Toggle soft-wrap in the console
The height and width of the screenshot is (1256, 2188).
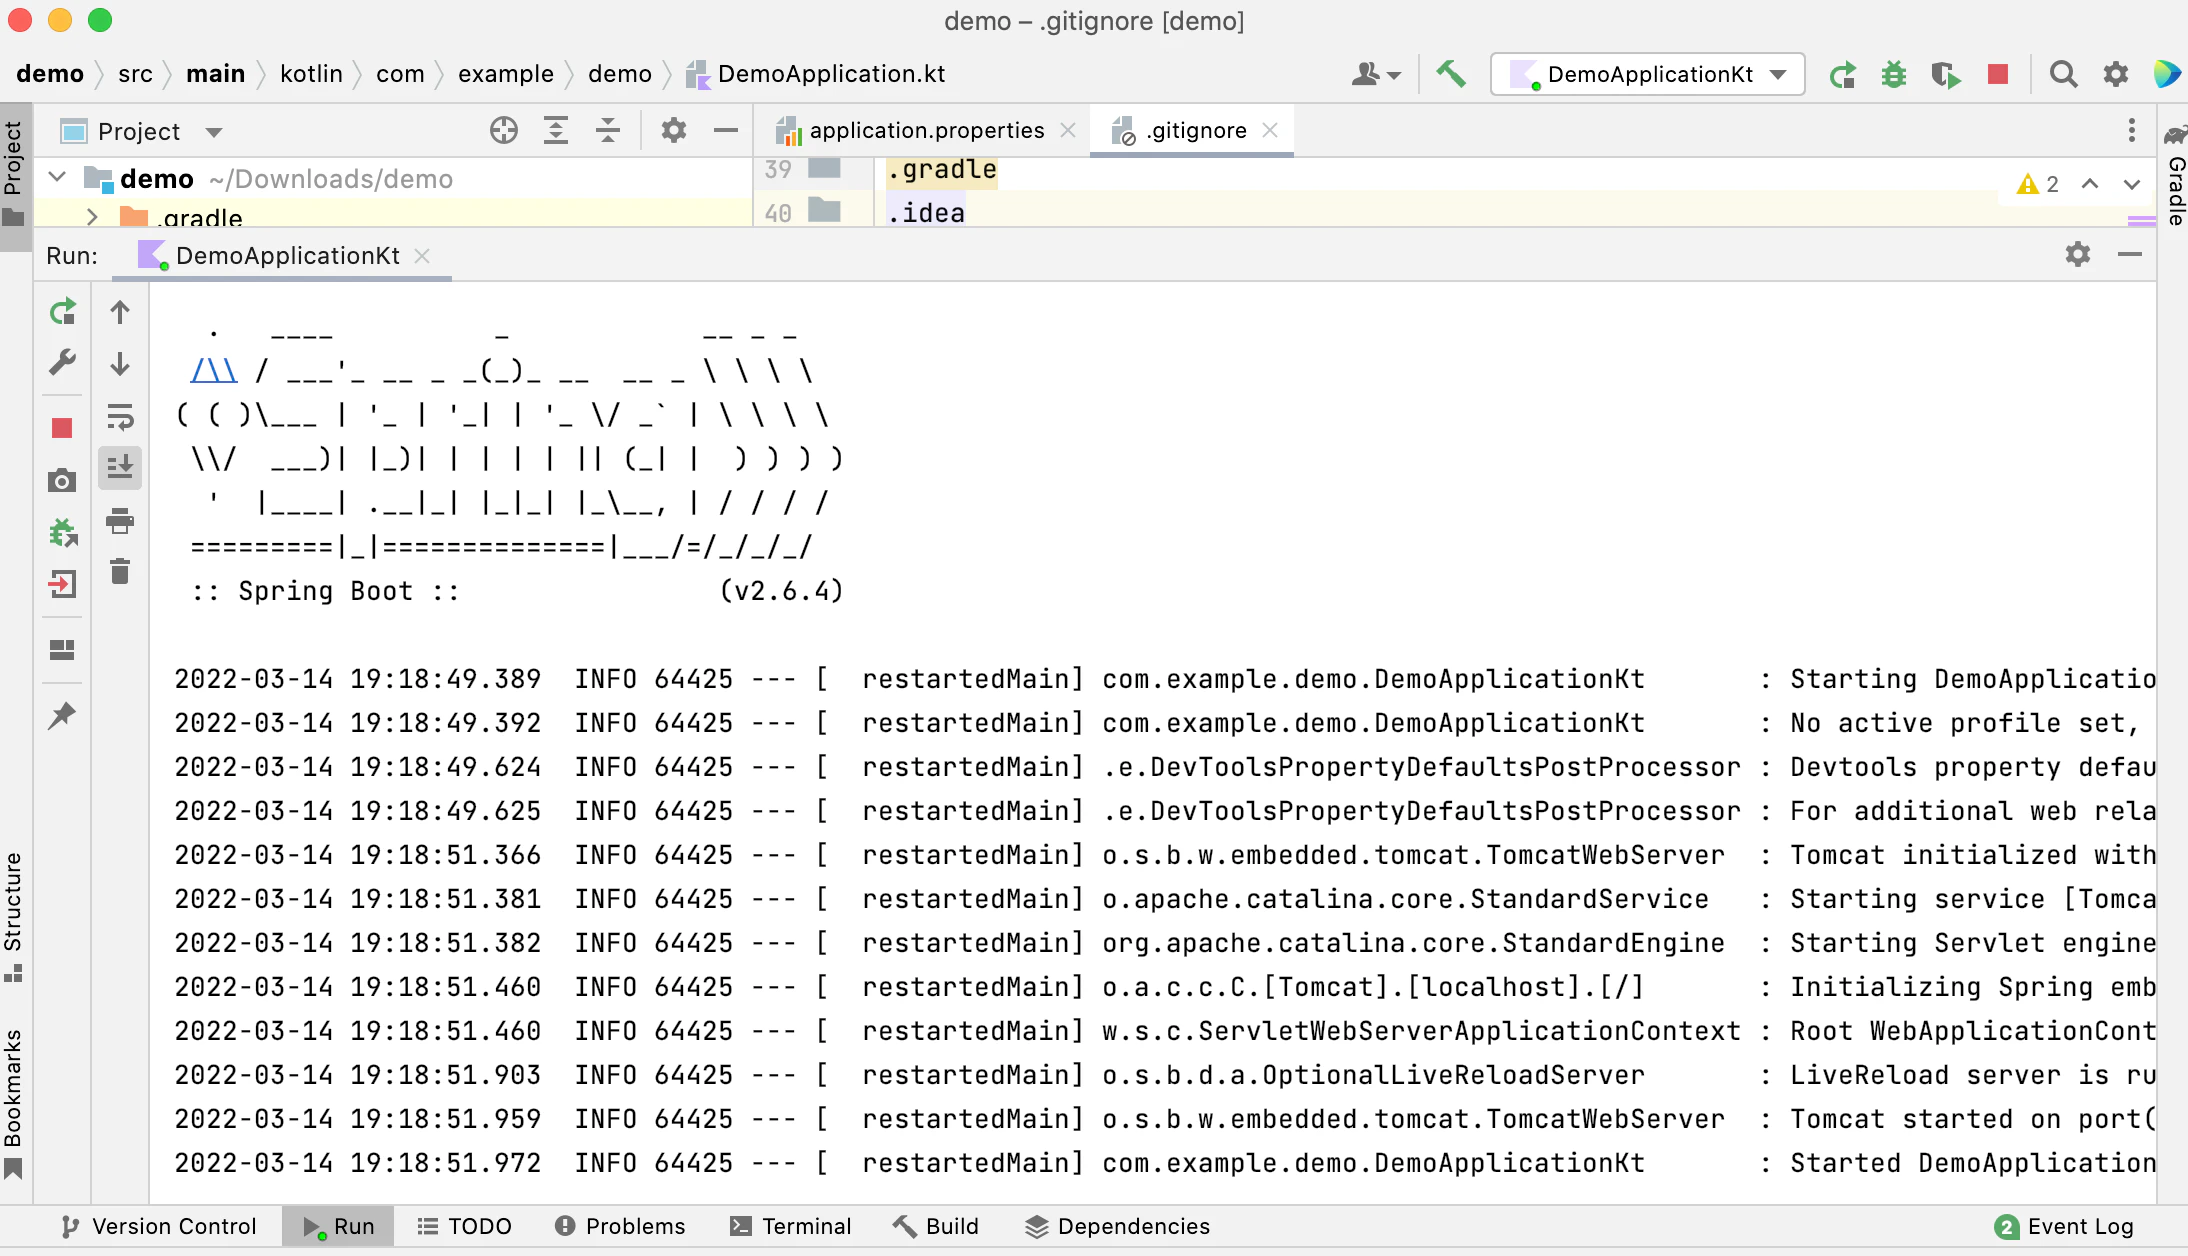120,416
